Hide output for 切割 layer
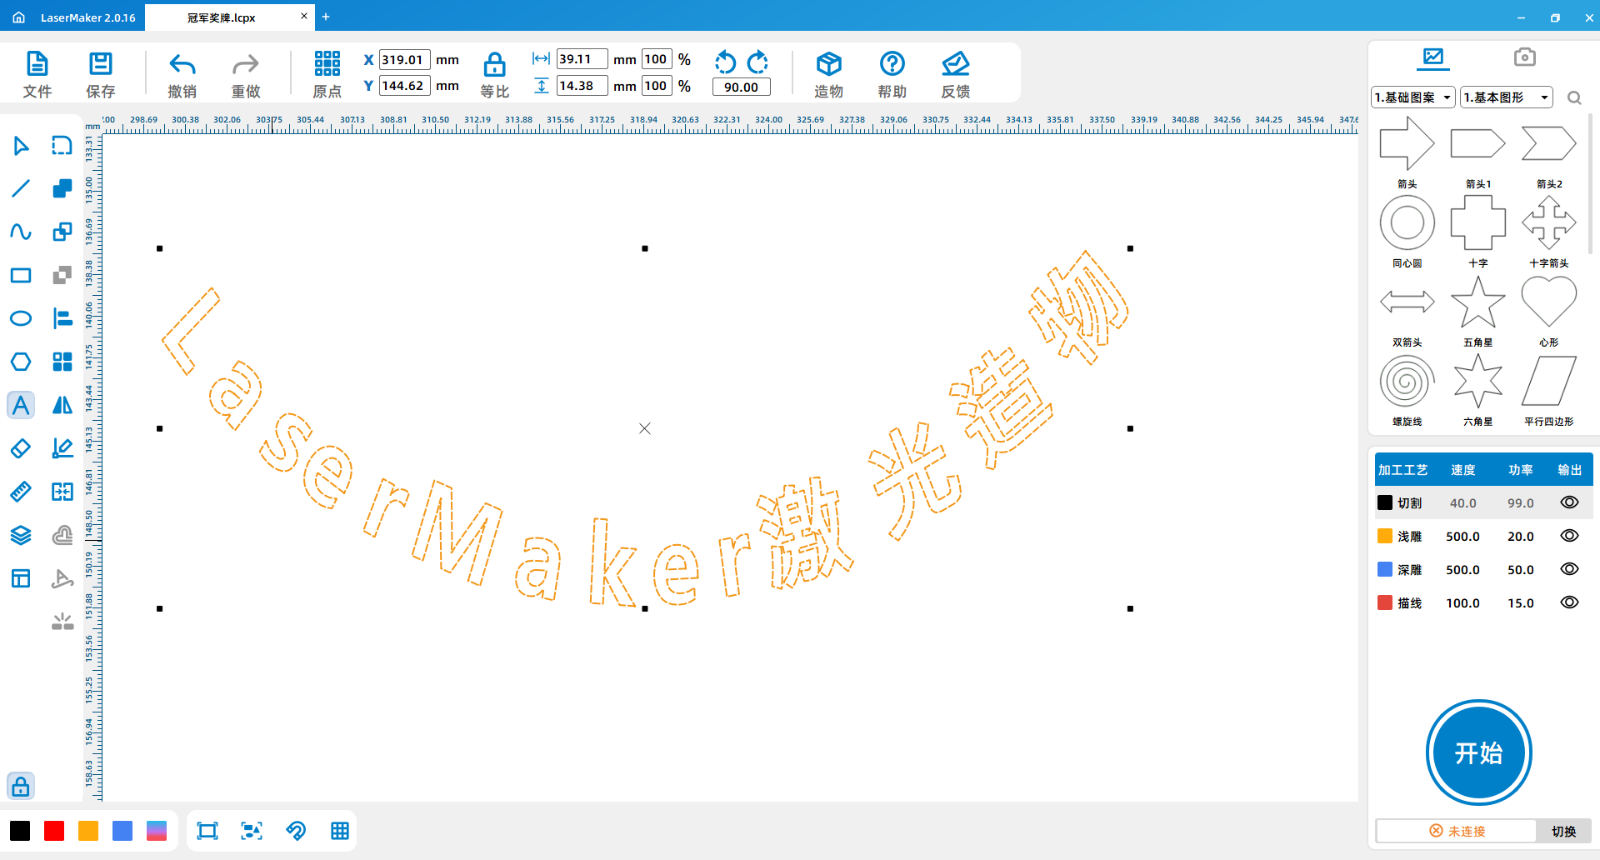Screen dimensions: 1600x860 pos(1569,503)
